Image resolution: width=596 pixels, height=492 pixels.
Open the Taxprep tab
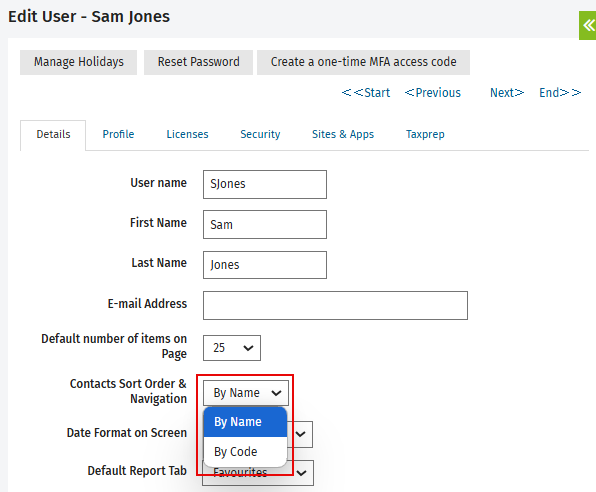[x=425, y=134]
